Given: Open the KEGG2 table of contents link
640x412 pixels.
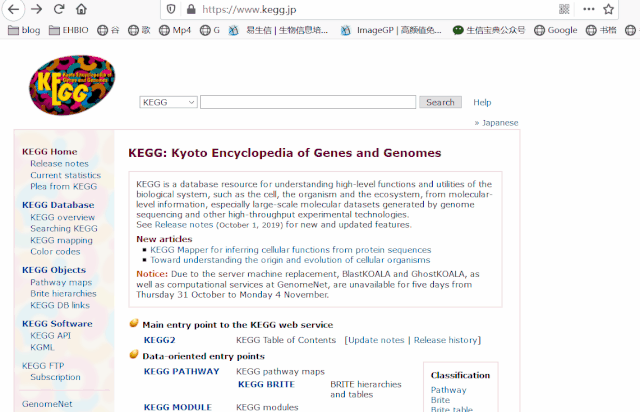Looking at the screenshot, I should (x=160, y=340).
